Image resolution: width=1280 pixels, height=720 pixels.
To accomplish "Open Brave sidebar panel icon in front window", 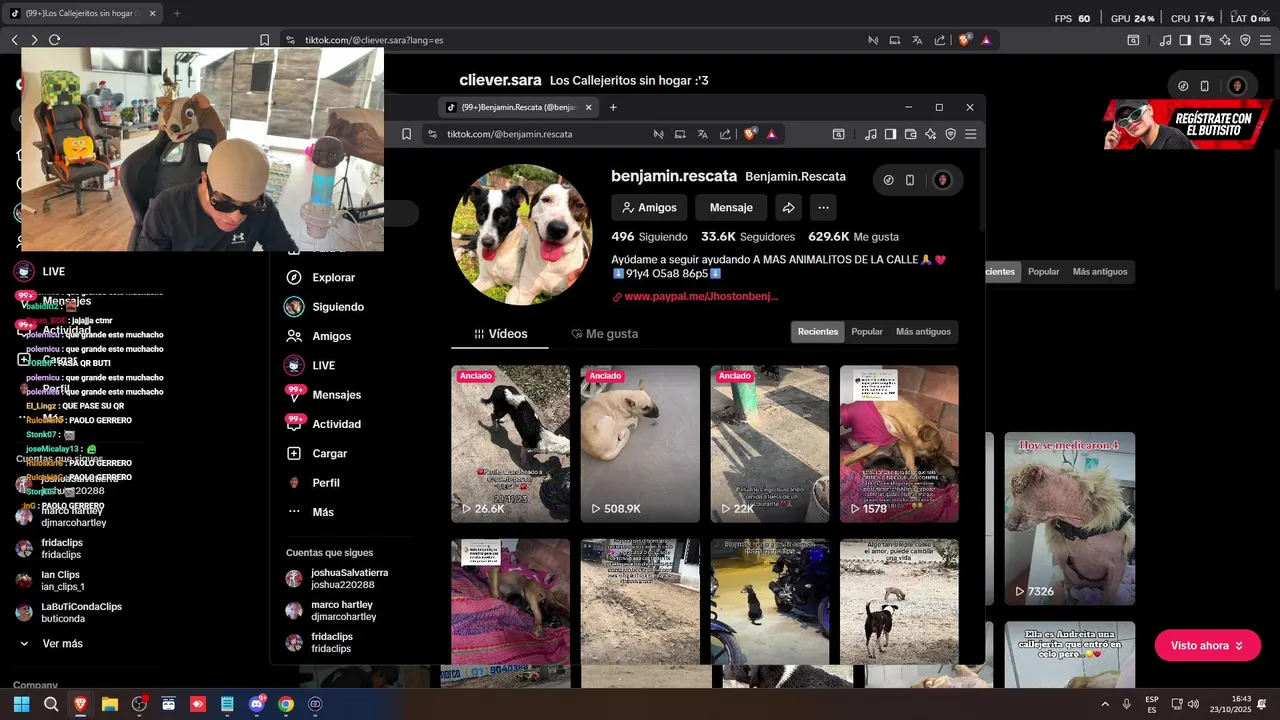I will point(890,134).
